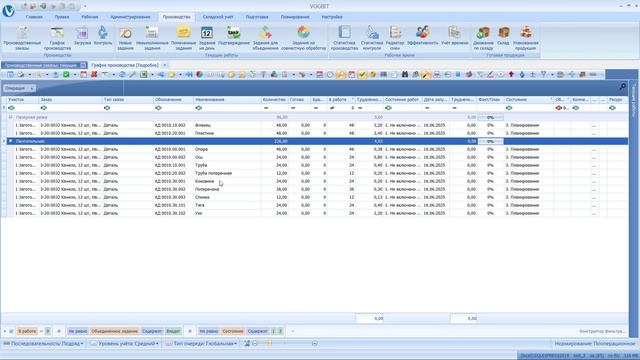640x360 pixels.
Task: Open the Подтверждение task icon
Action: pyautogui.click(x=234, y=36)
